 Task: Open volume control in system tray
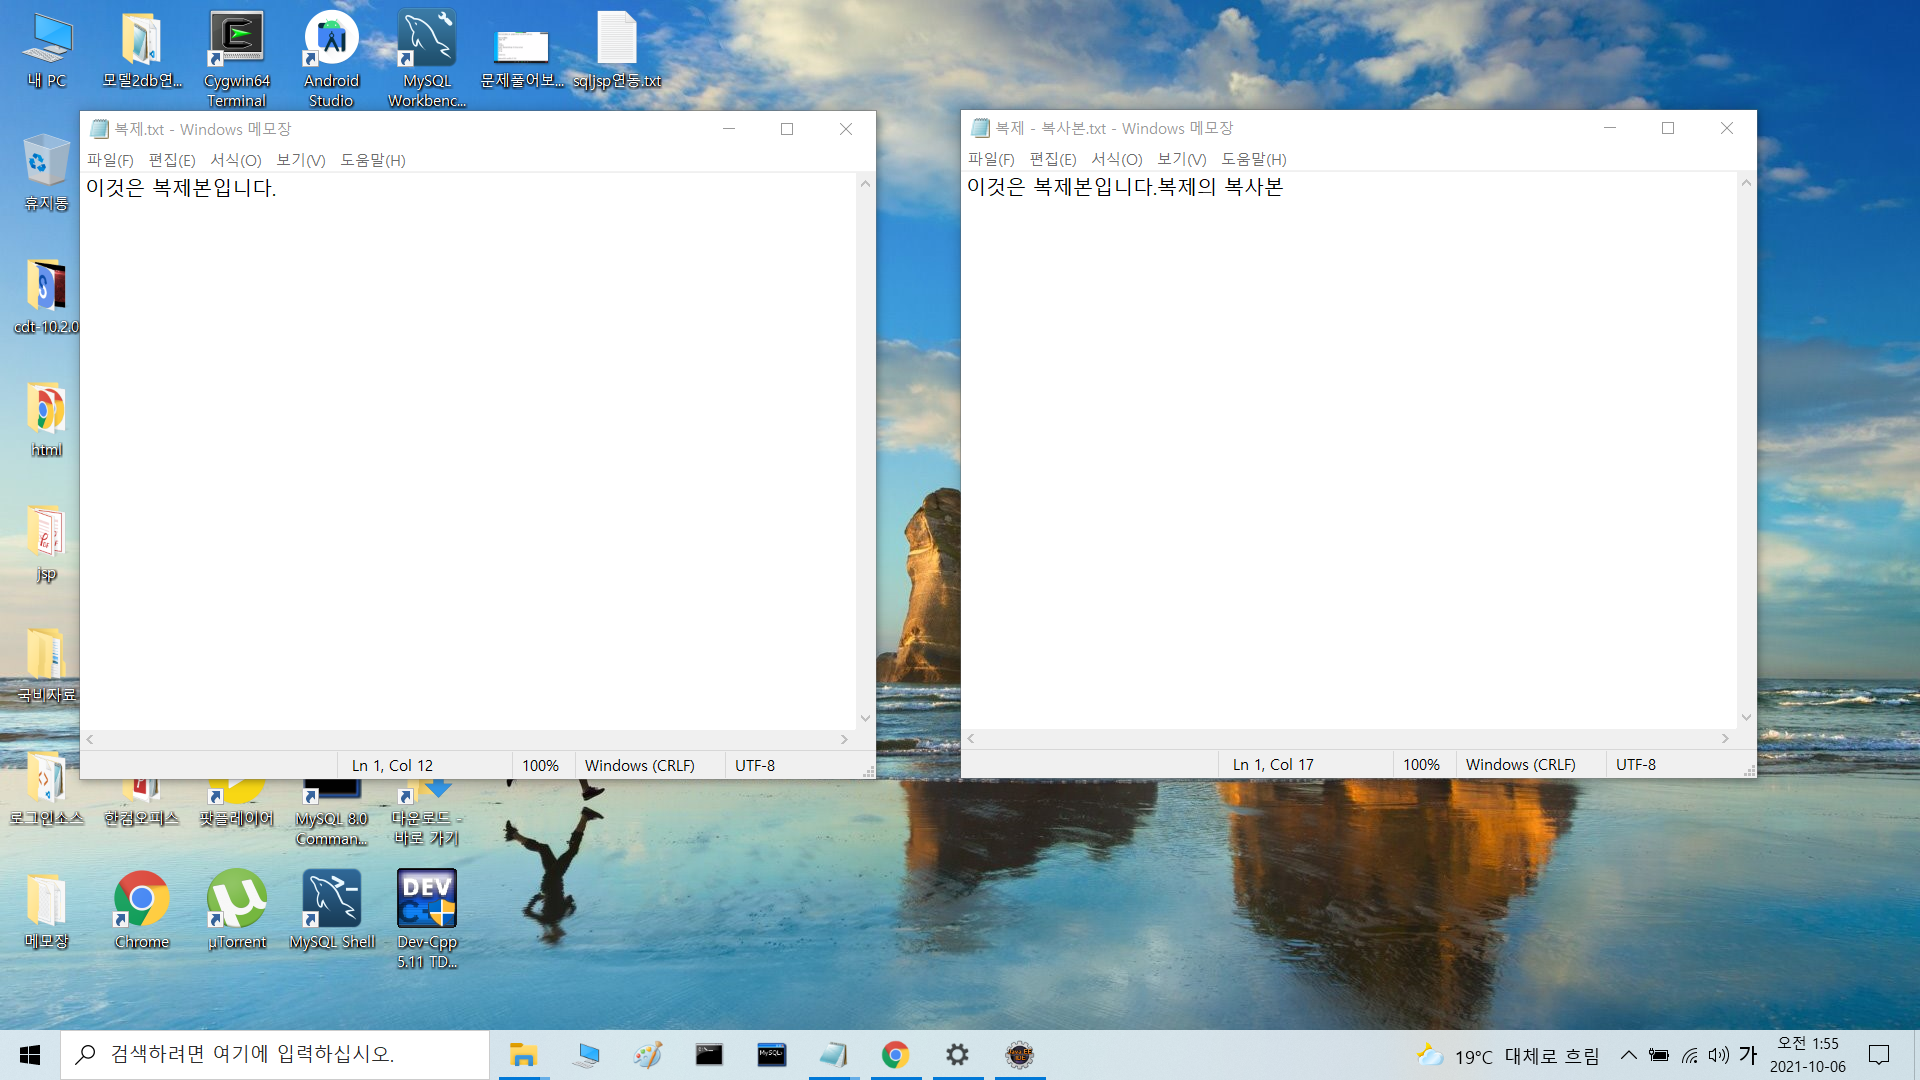pos(1718,1055)
